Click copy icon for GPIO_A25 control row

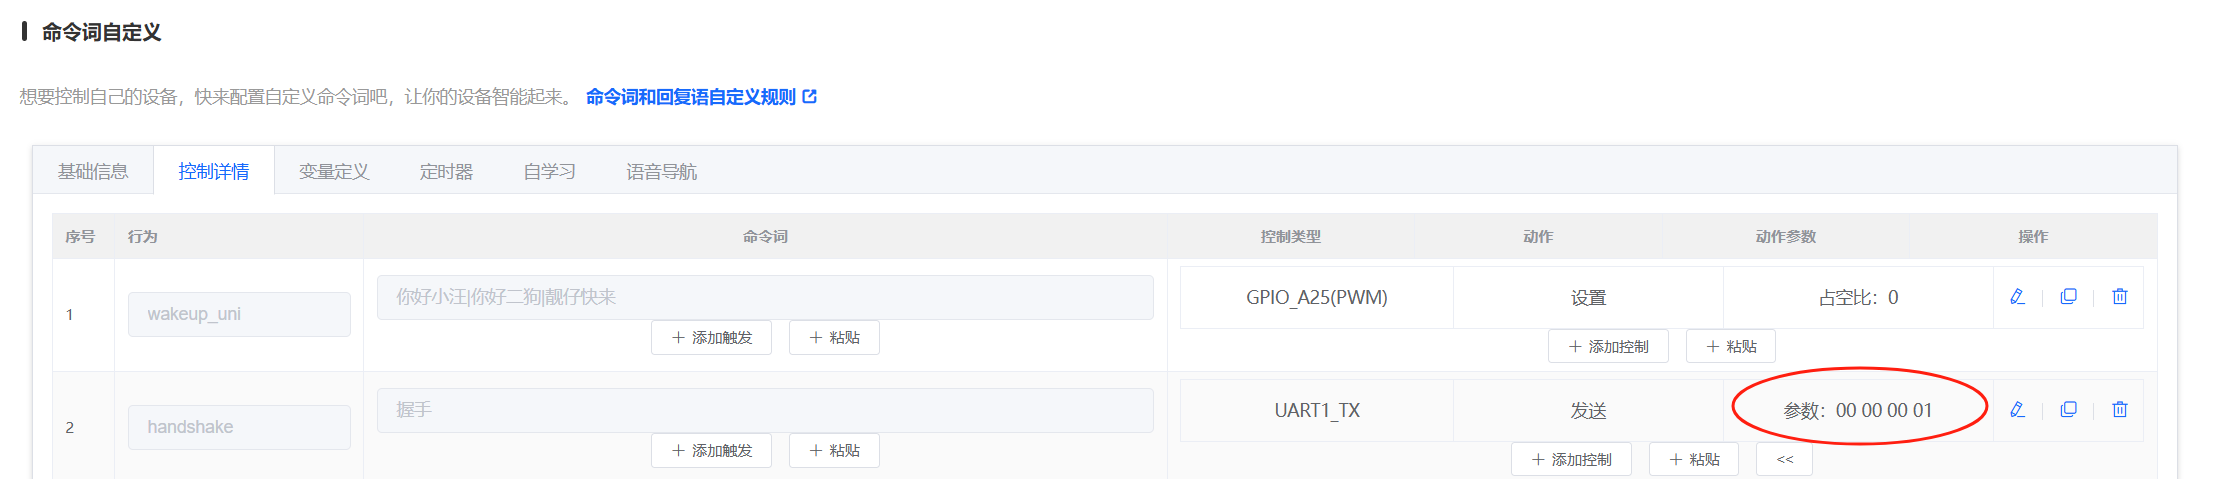[2068, 297]
